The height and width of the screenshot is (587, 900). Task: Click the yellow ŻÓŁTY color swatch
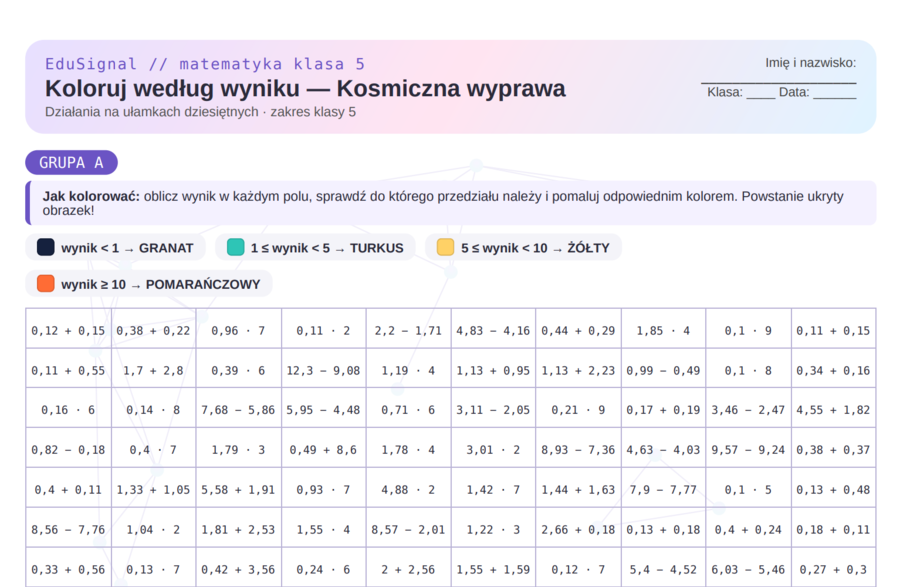tap(445, 247)
